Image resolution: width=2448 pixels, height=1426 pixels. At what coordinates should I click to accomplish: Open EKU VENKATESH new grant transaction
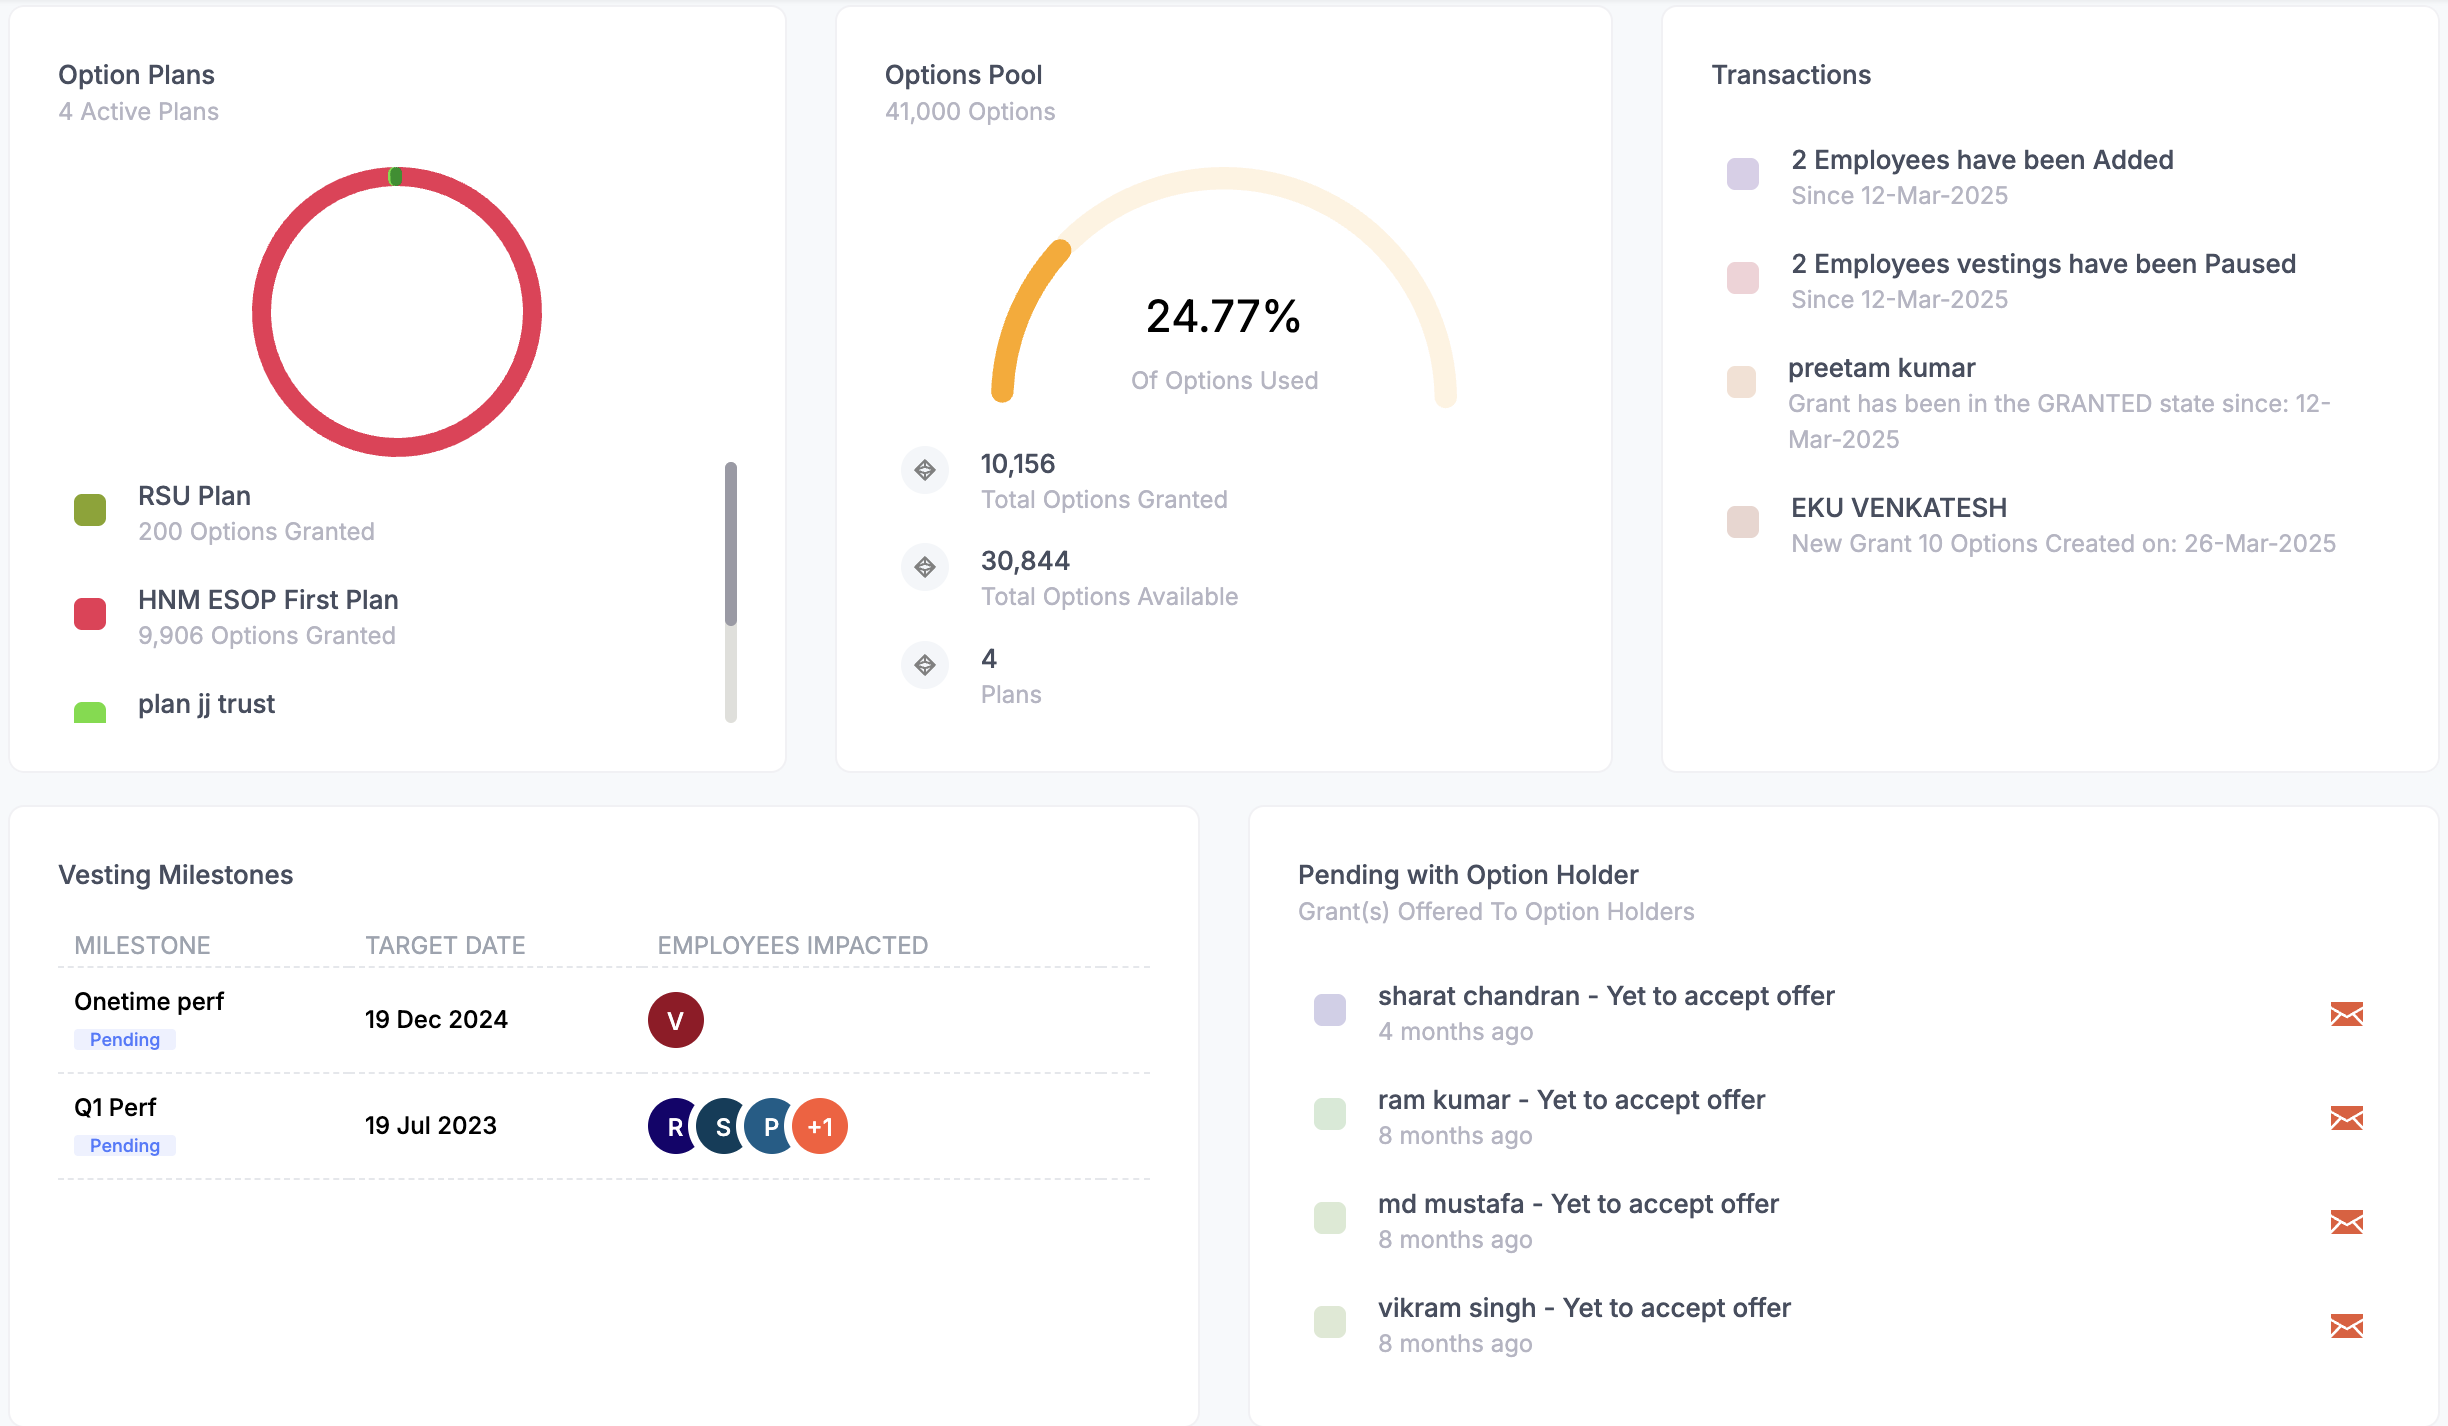pyautogui.click(x=1898, y=508)
